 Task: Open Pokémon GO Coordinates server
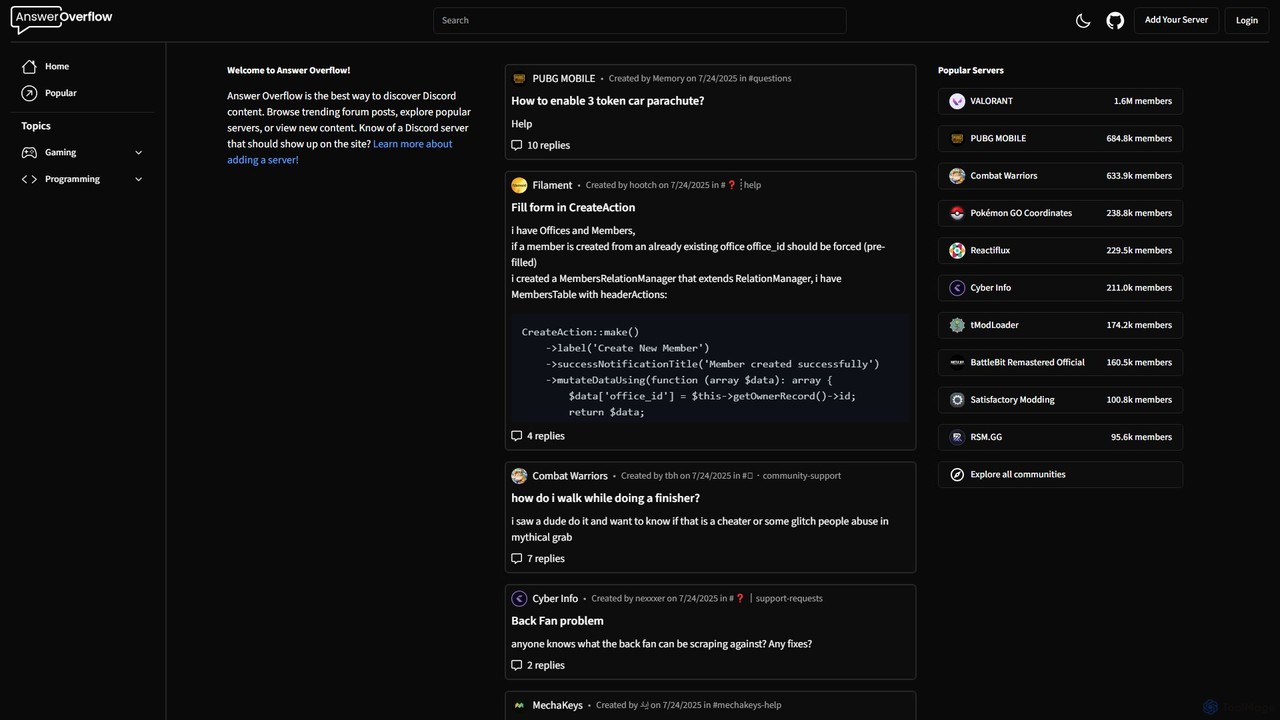[x=1060, y=213]
